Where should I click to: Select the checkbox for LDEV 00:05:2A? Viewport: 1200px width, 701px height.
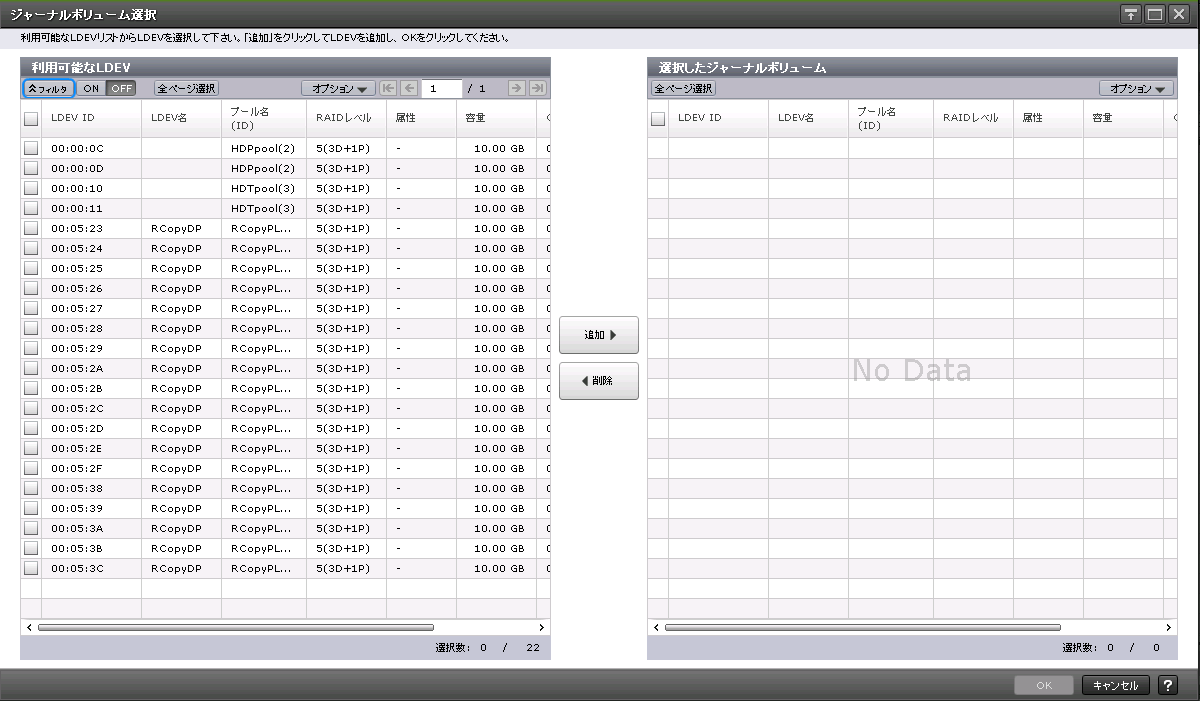[x=31, y=368]
